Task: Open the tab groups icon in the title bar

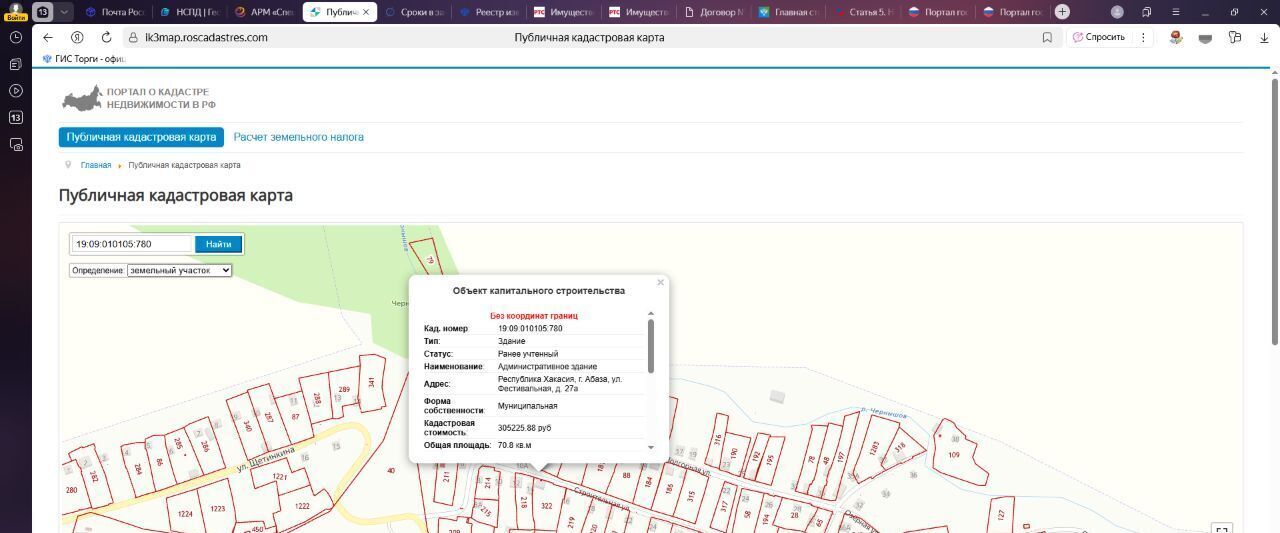Action: pos(1147,12)
